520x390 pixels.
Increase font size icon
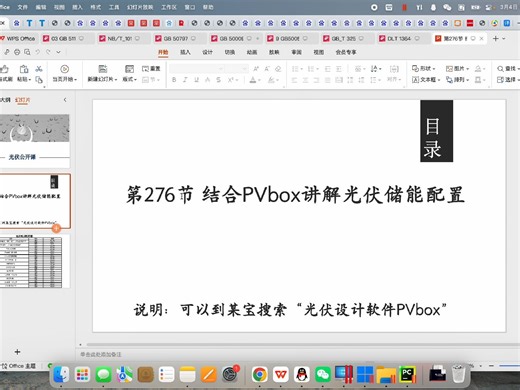(256, 69)
